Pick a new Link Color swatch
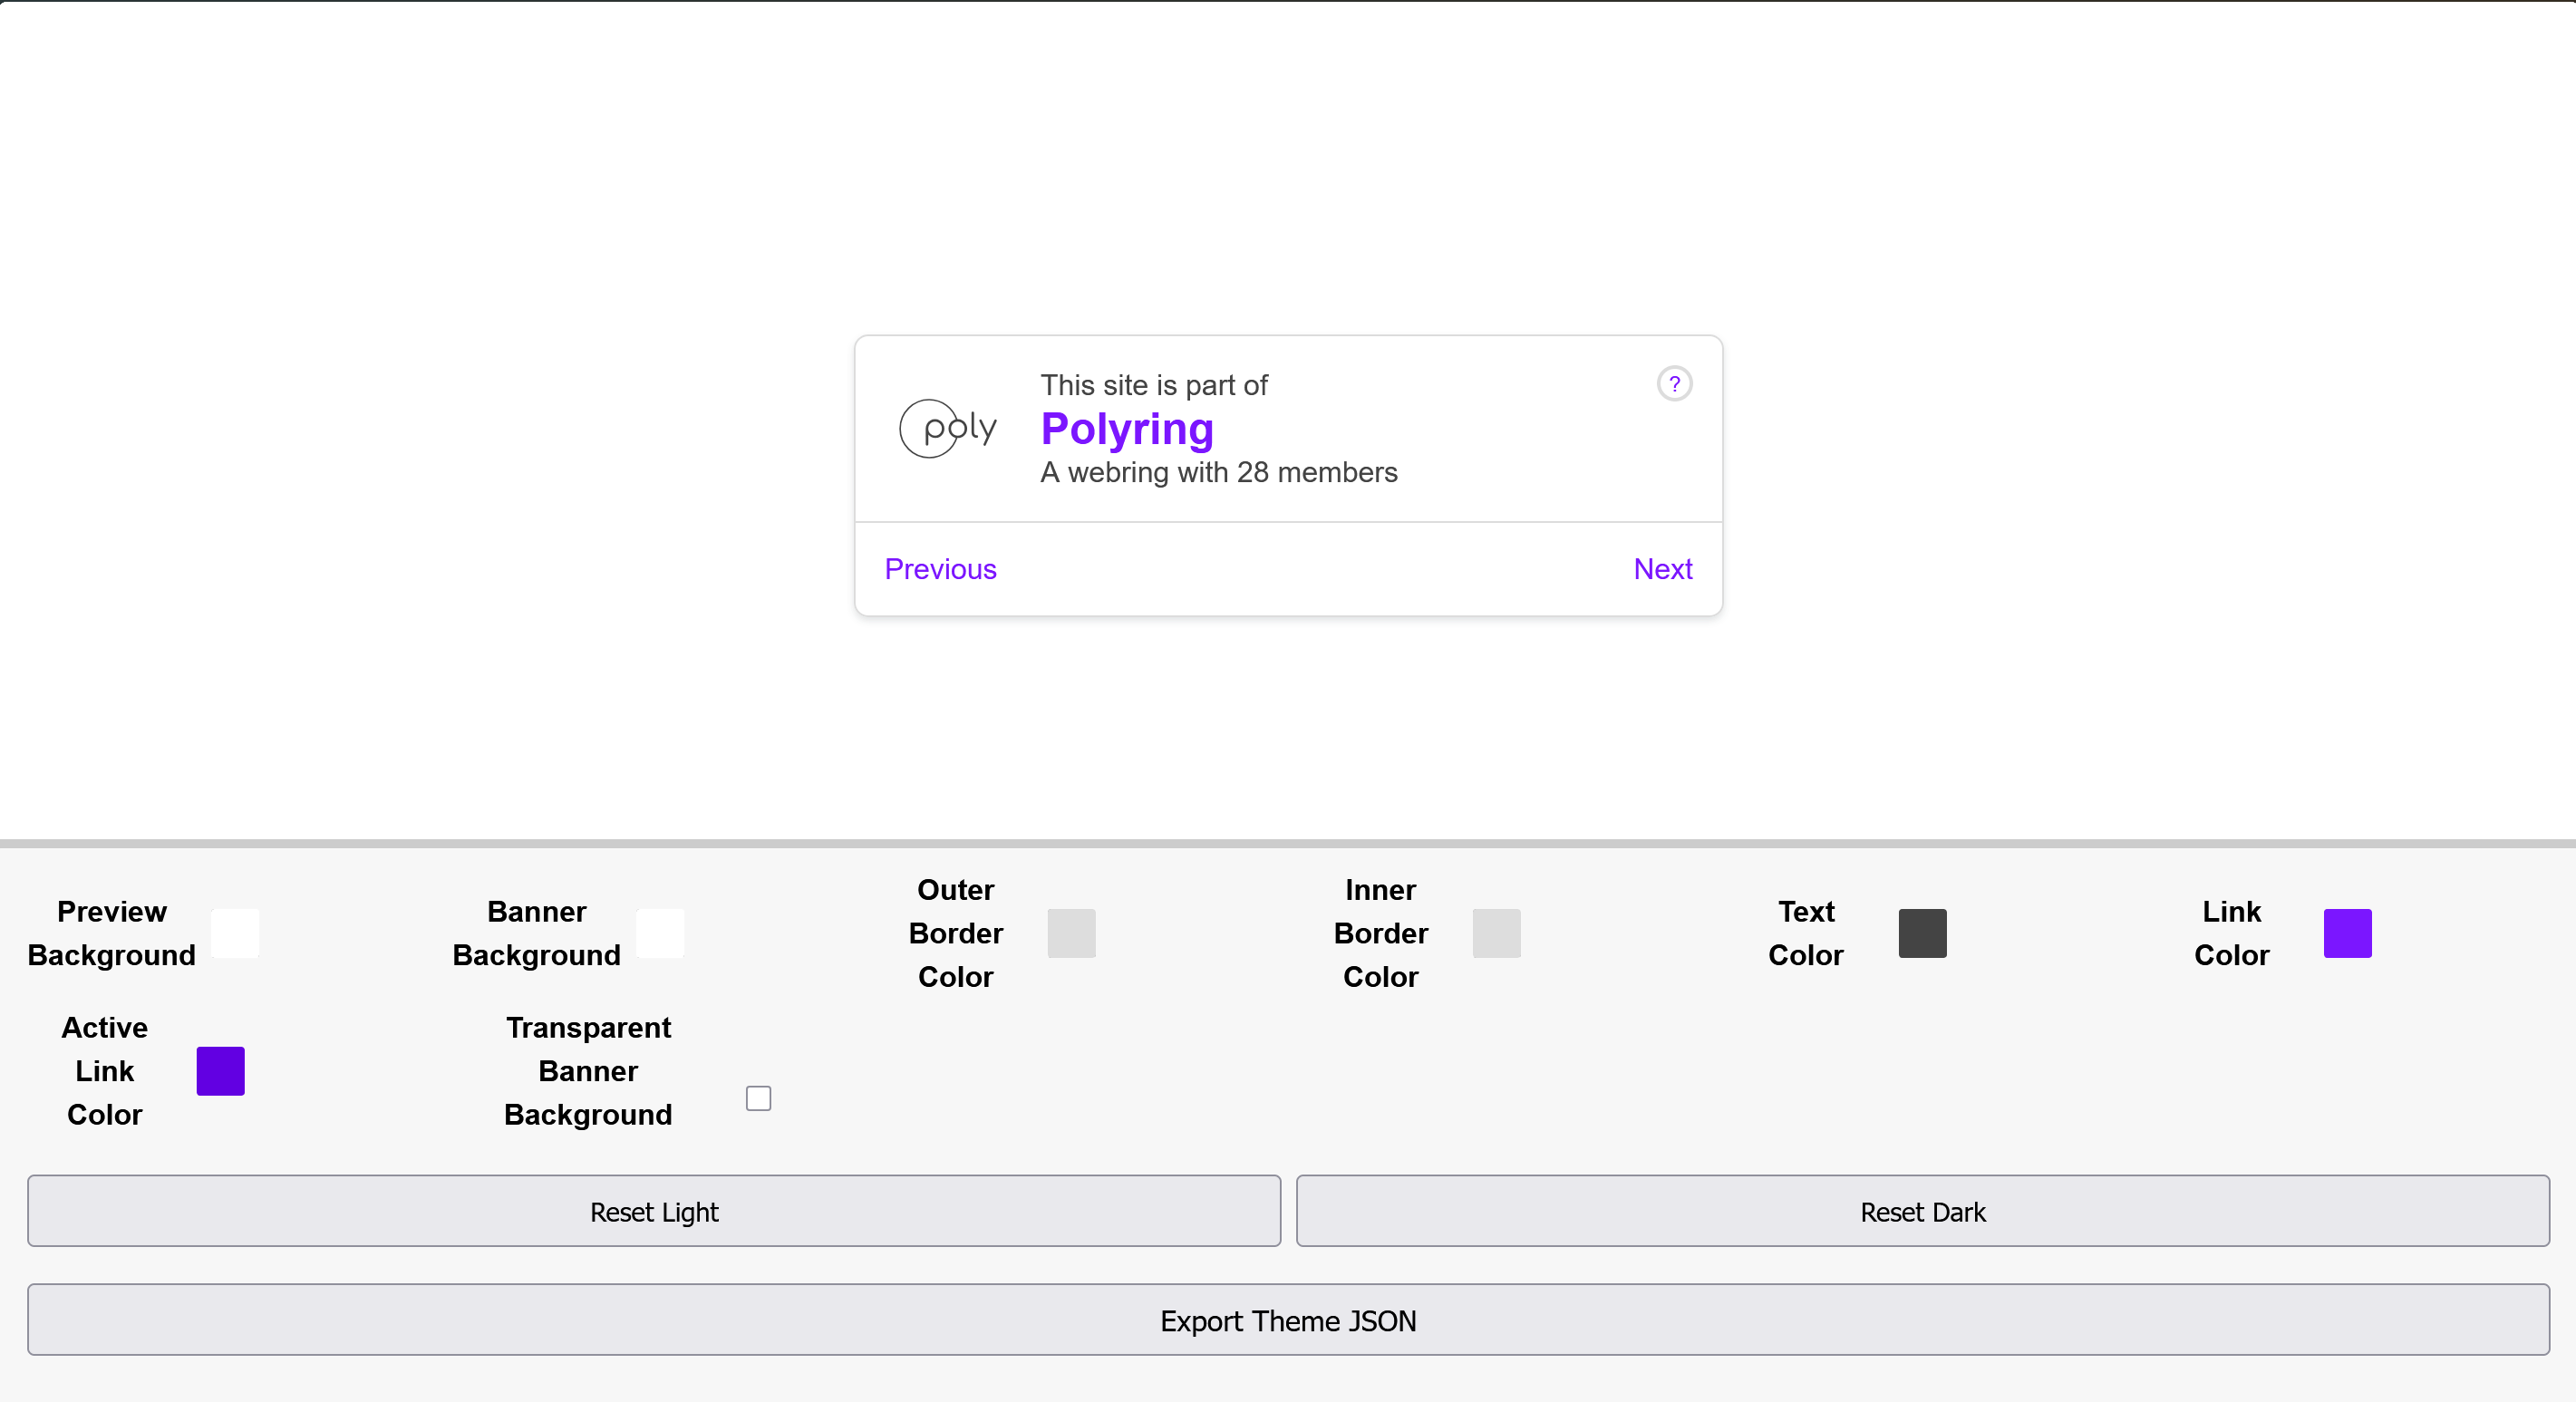Viewport: 2576px width, 1402px height. (x=2347, y=933)
